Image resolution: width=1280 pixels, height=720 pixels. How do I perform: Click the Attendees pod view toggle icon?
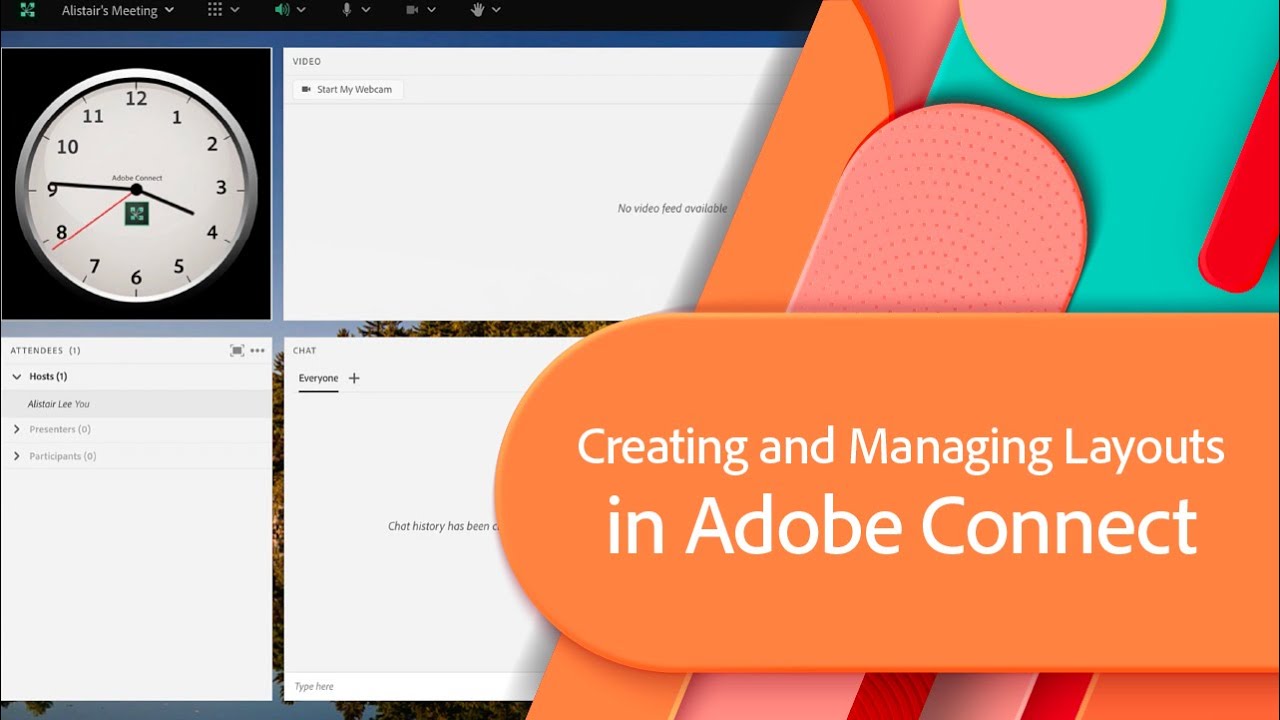tap(237, 351)
